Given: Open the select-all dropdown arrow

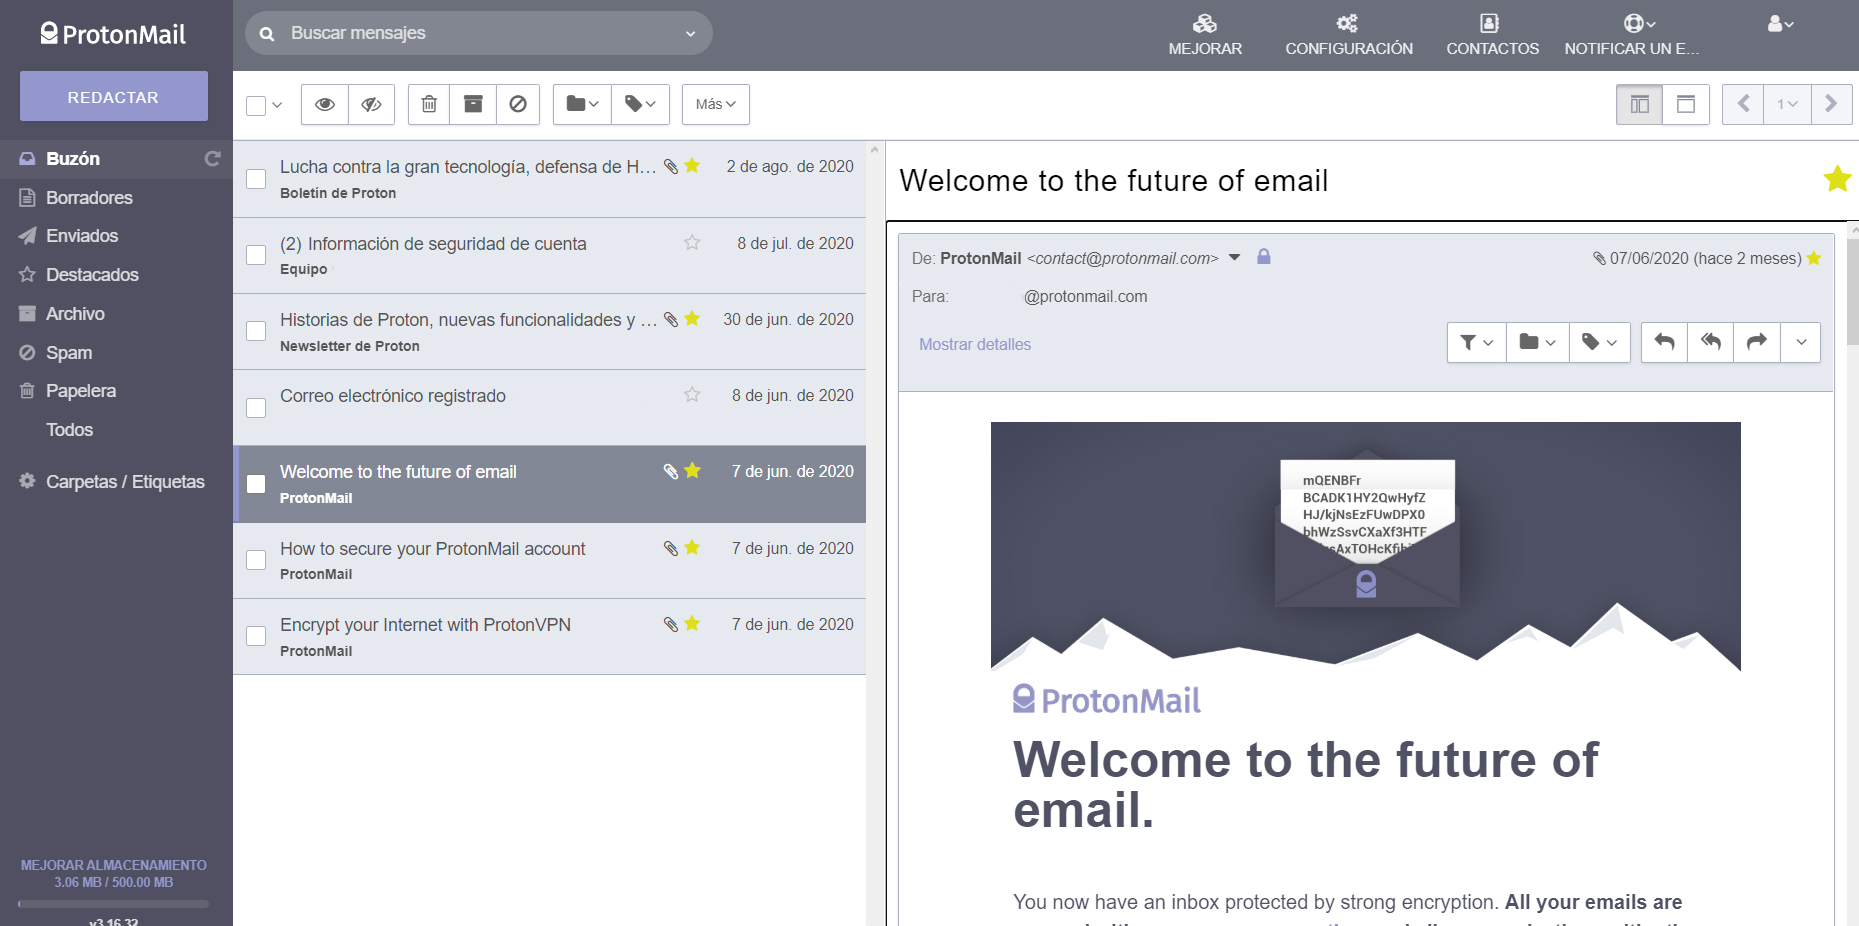Looking at the screenshot, I should pos(278,105).
